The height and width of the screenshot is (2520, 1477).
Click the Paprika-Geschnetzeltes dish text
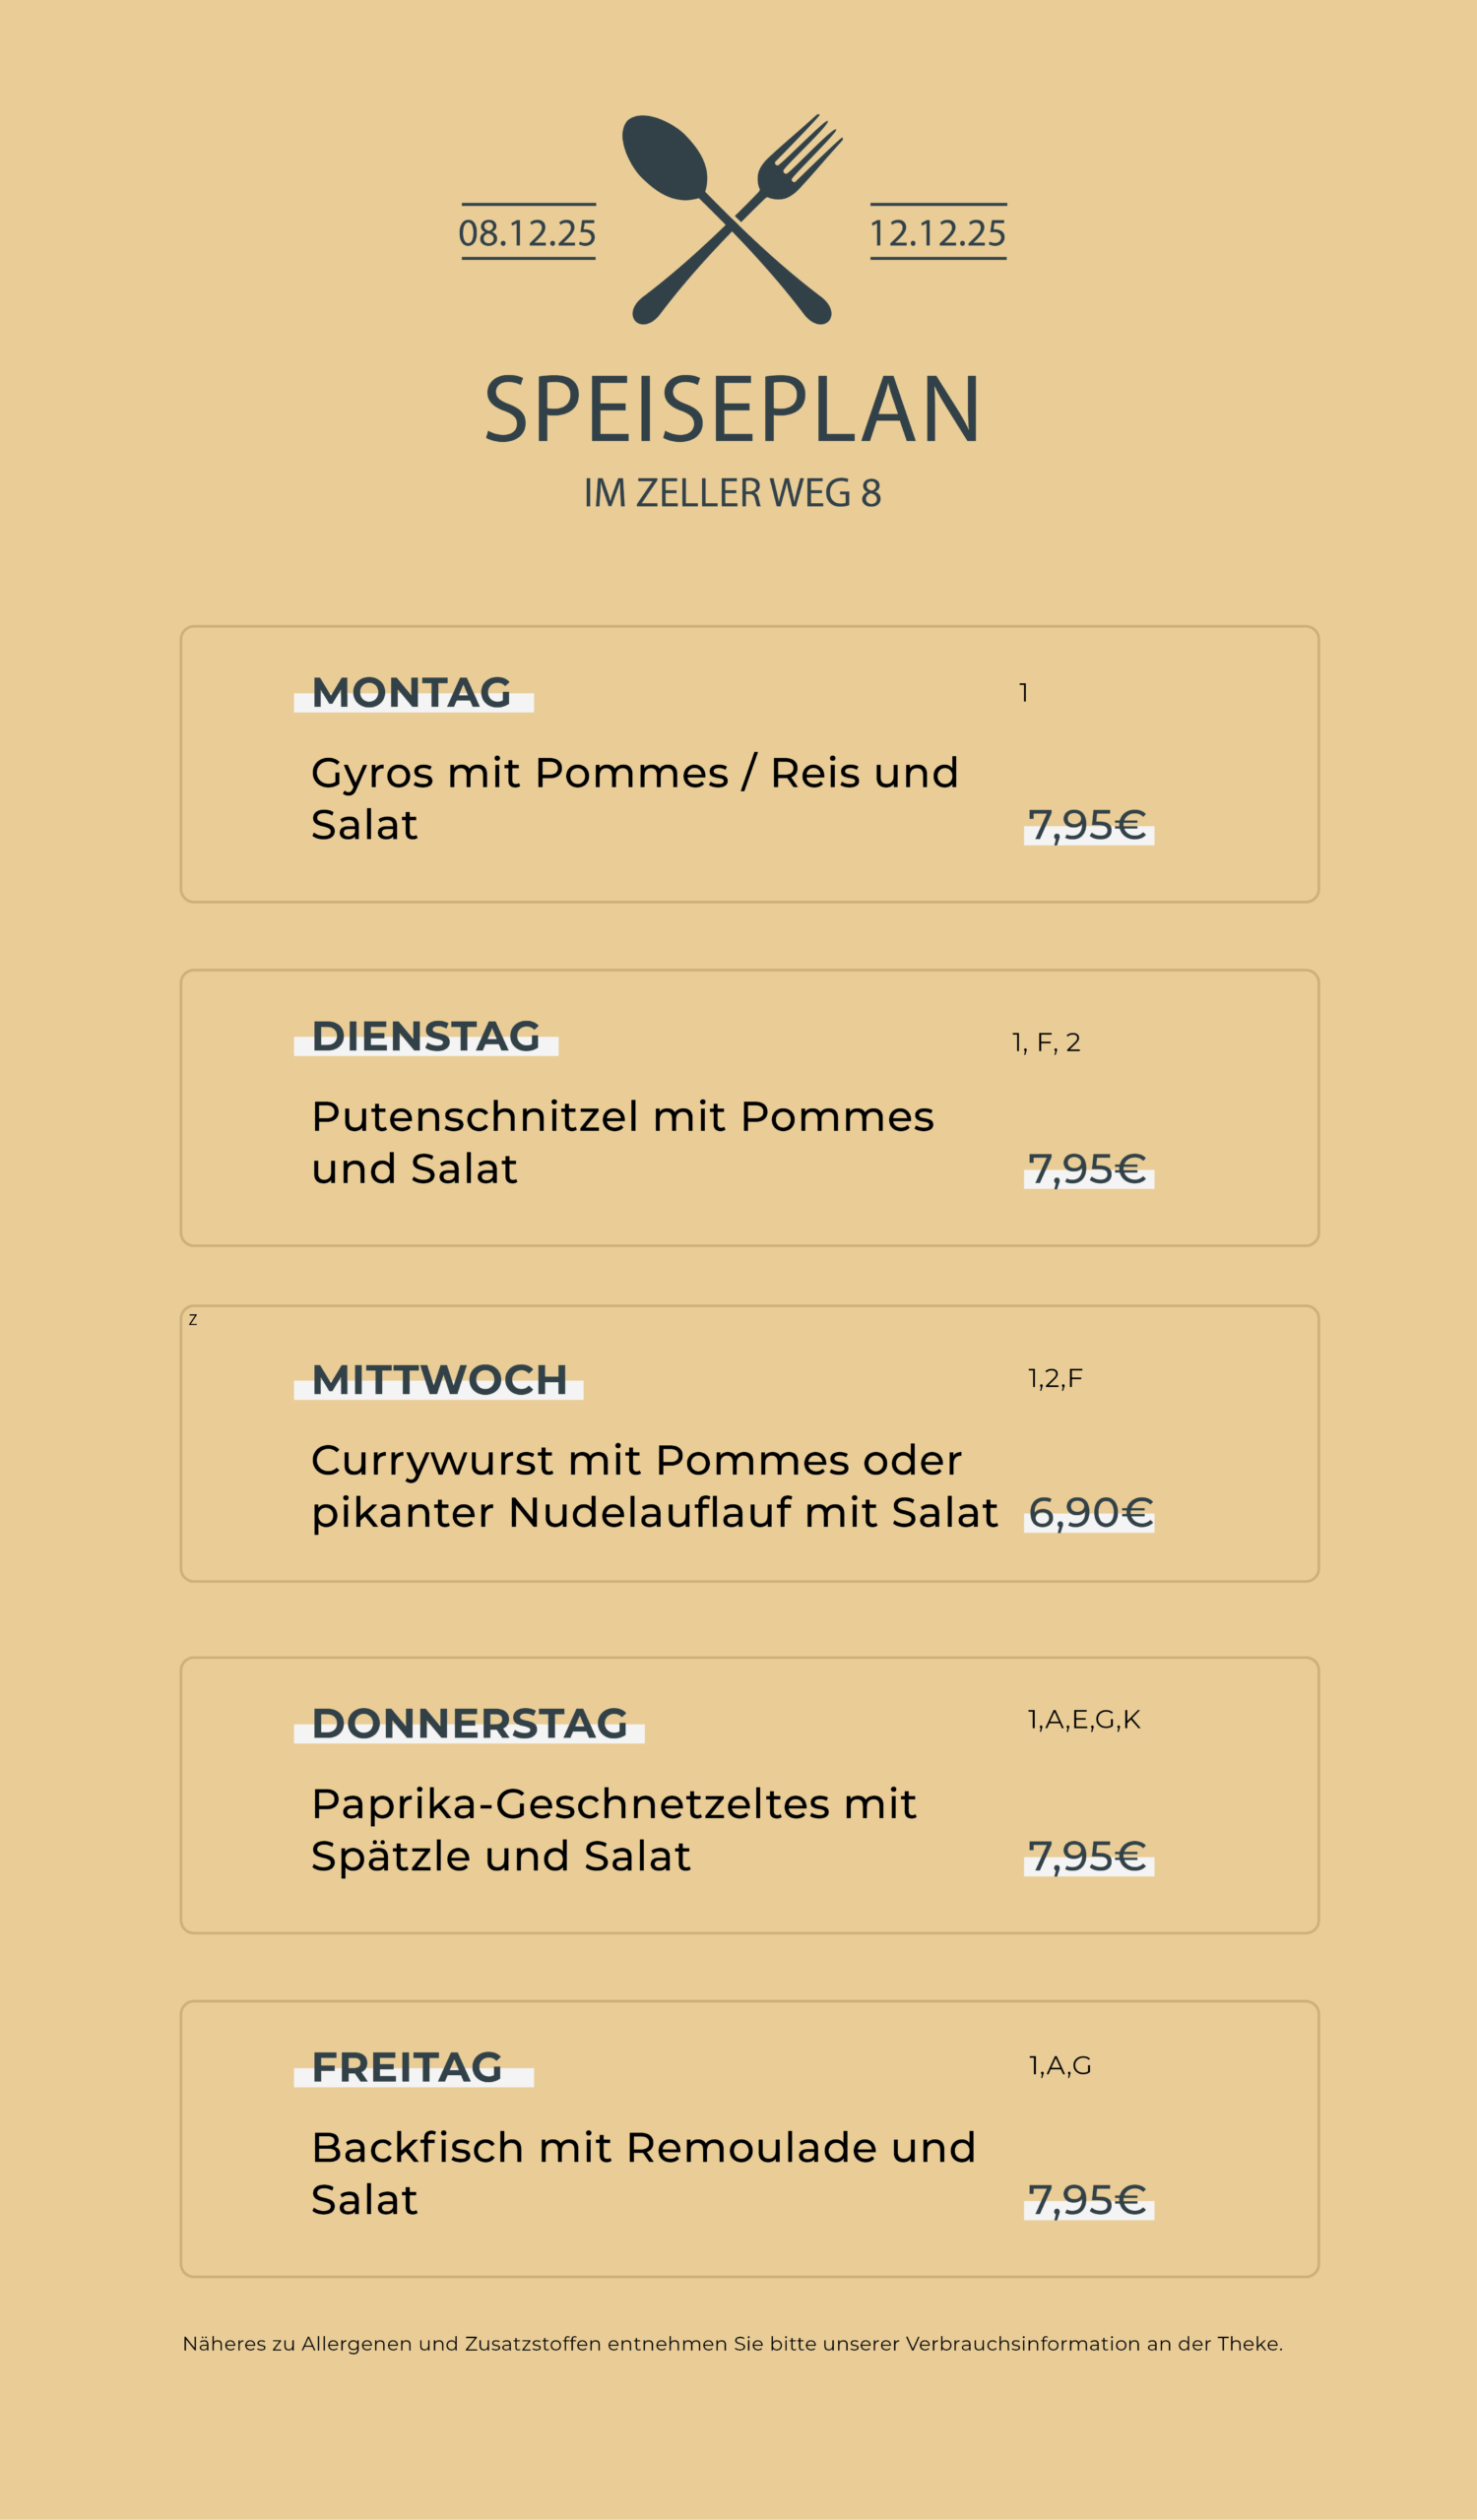pos(613,1830)
